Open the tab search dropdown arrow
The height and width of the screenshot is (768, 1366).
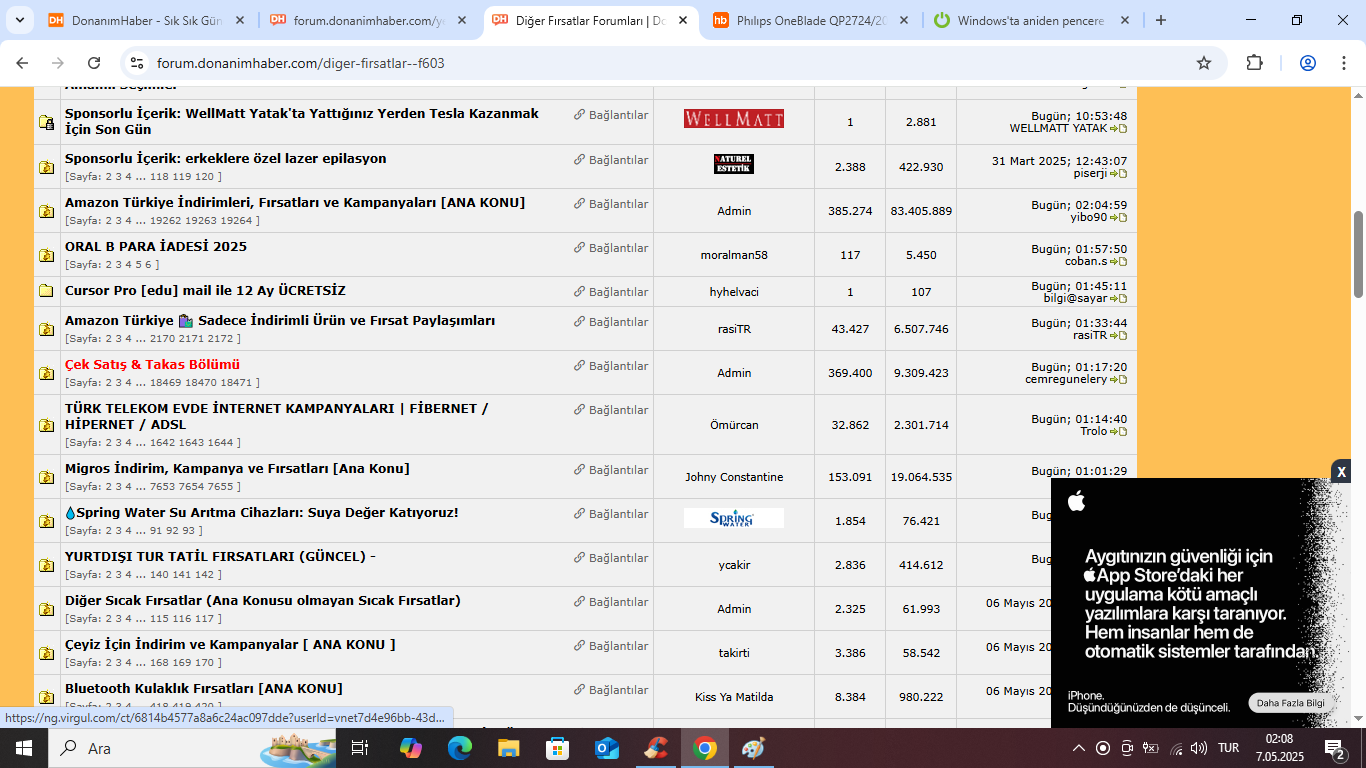pos(22,20)
